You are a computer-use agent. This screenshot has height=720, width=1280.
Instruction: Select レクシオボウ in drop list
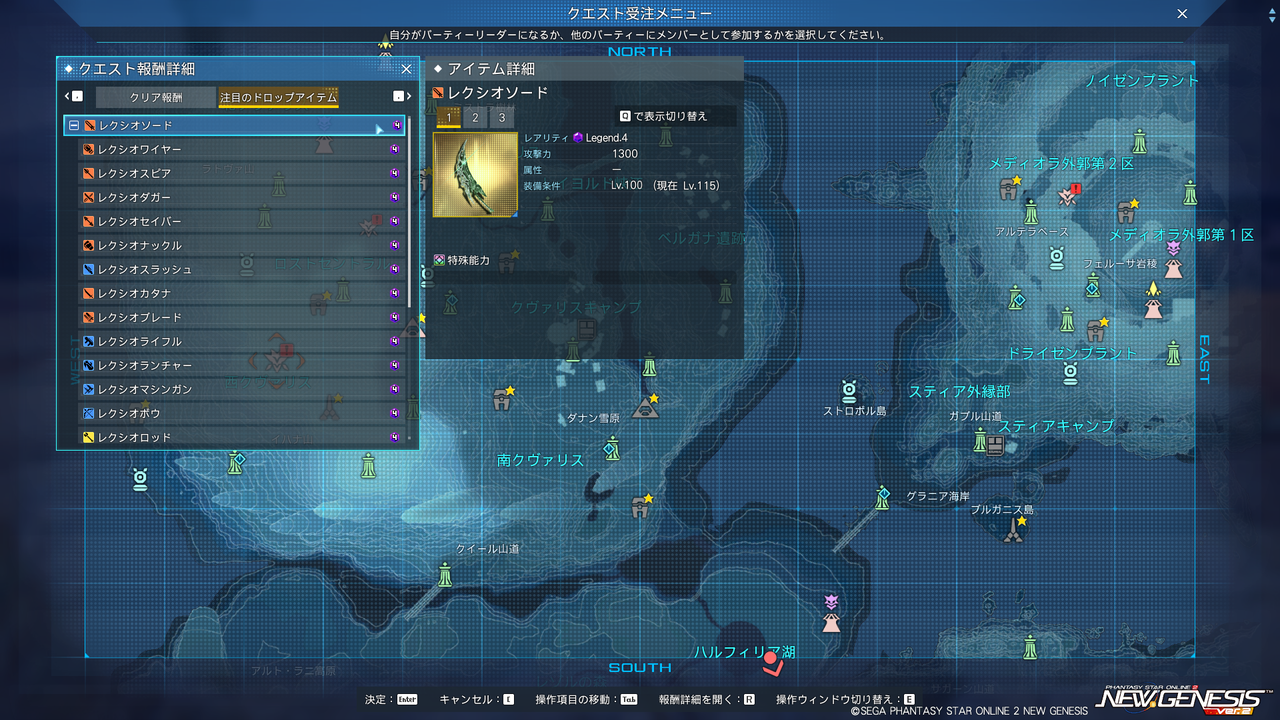point(242,414)
